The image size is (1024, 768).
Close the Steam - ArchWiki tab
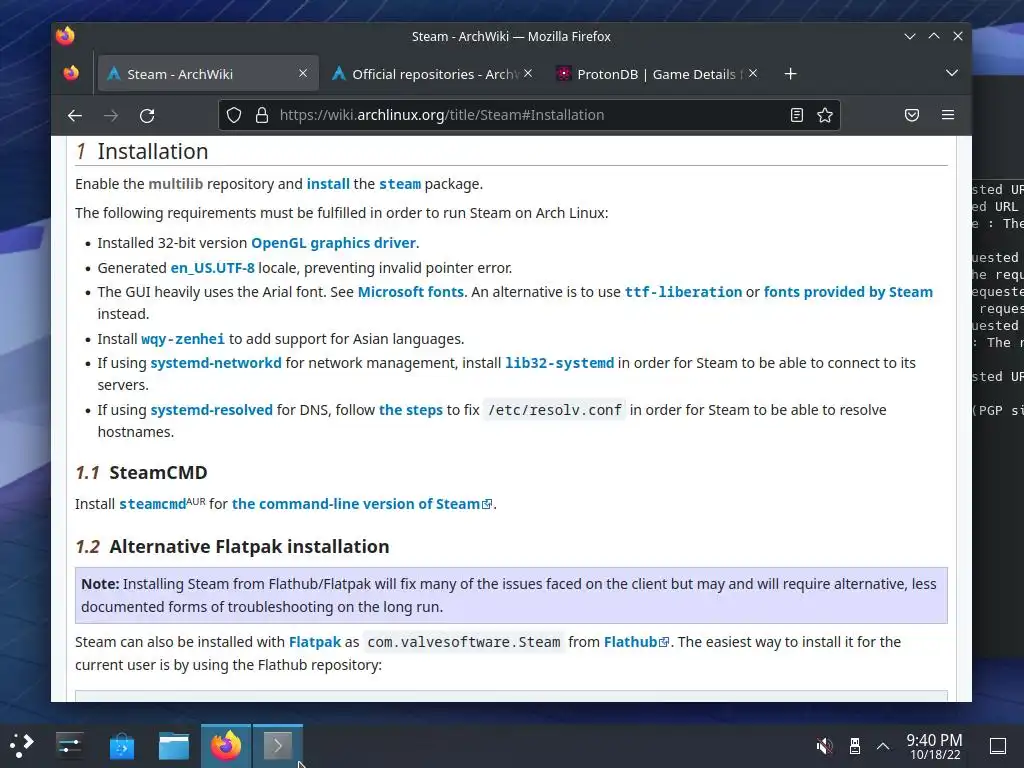303,73
